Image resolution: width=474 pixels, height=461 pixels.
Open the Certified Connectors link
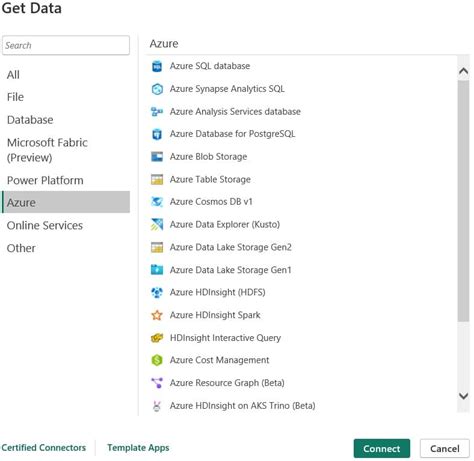(44, 447)
